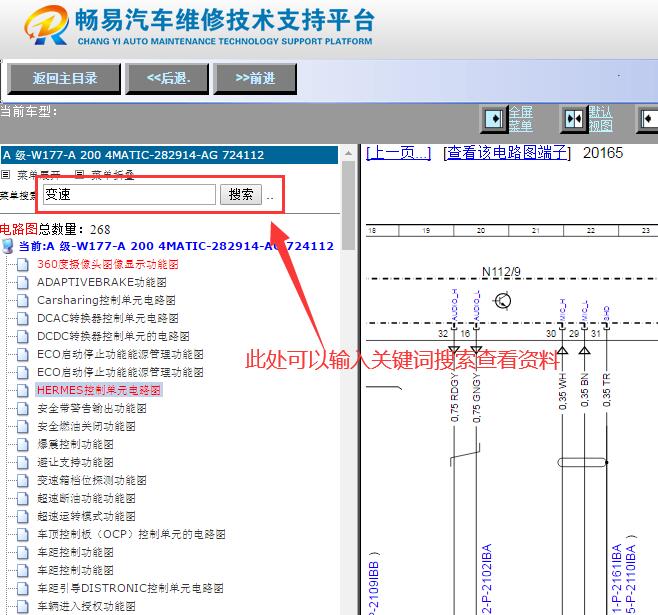Click the icon next to 菜单展开
The height and width of the screenshot is (615, 658).
pyautogui.click(x=5, y=175)
